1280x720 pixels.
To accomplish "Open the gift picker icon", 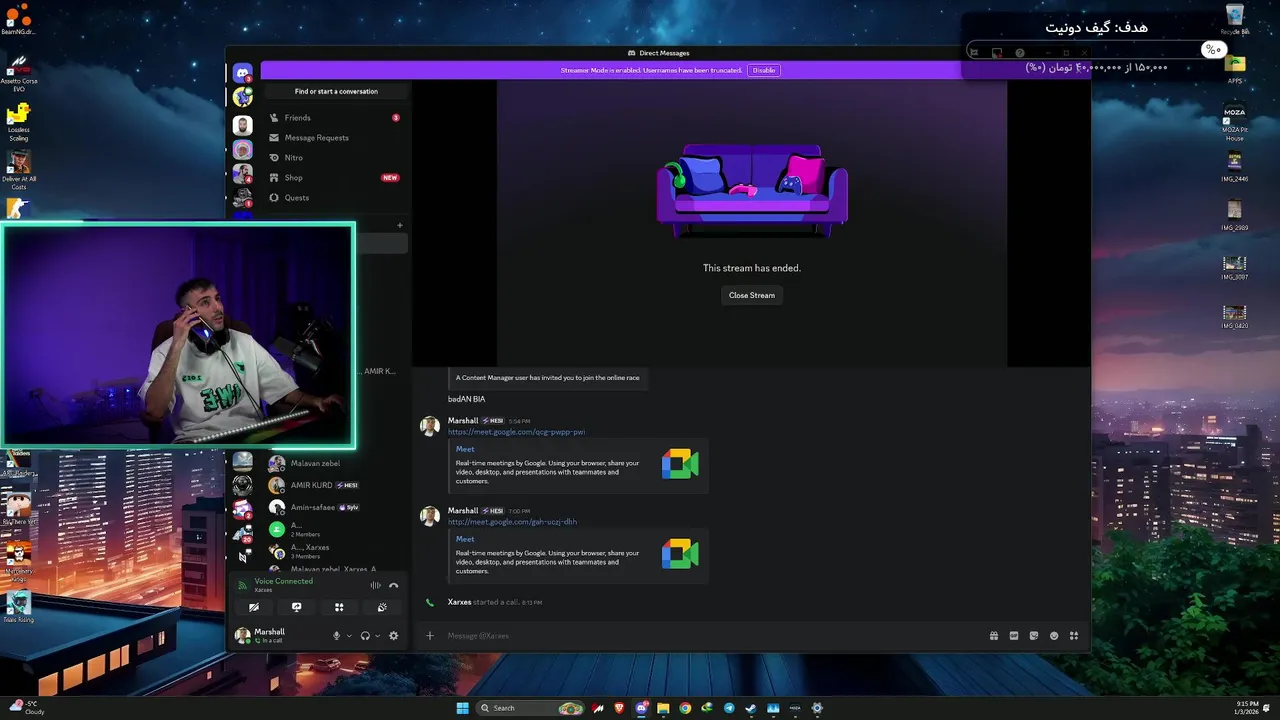I will [x=994, y=636].
